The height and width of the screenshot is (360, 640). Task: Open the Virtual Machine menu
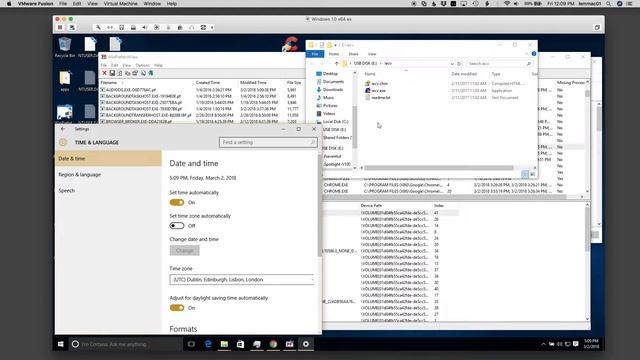pos(120,4)
